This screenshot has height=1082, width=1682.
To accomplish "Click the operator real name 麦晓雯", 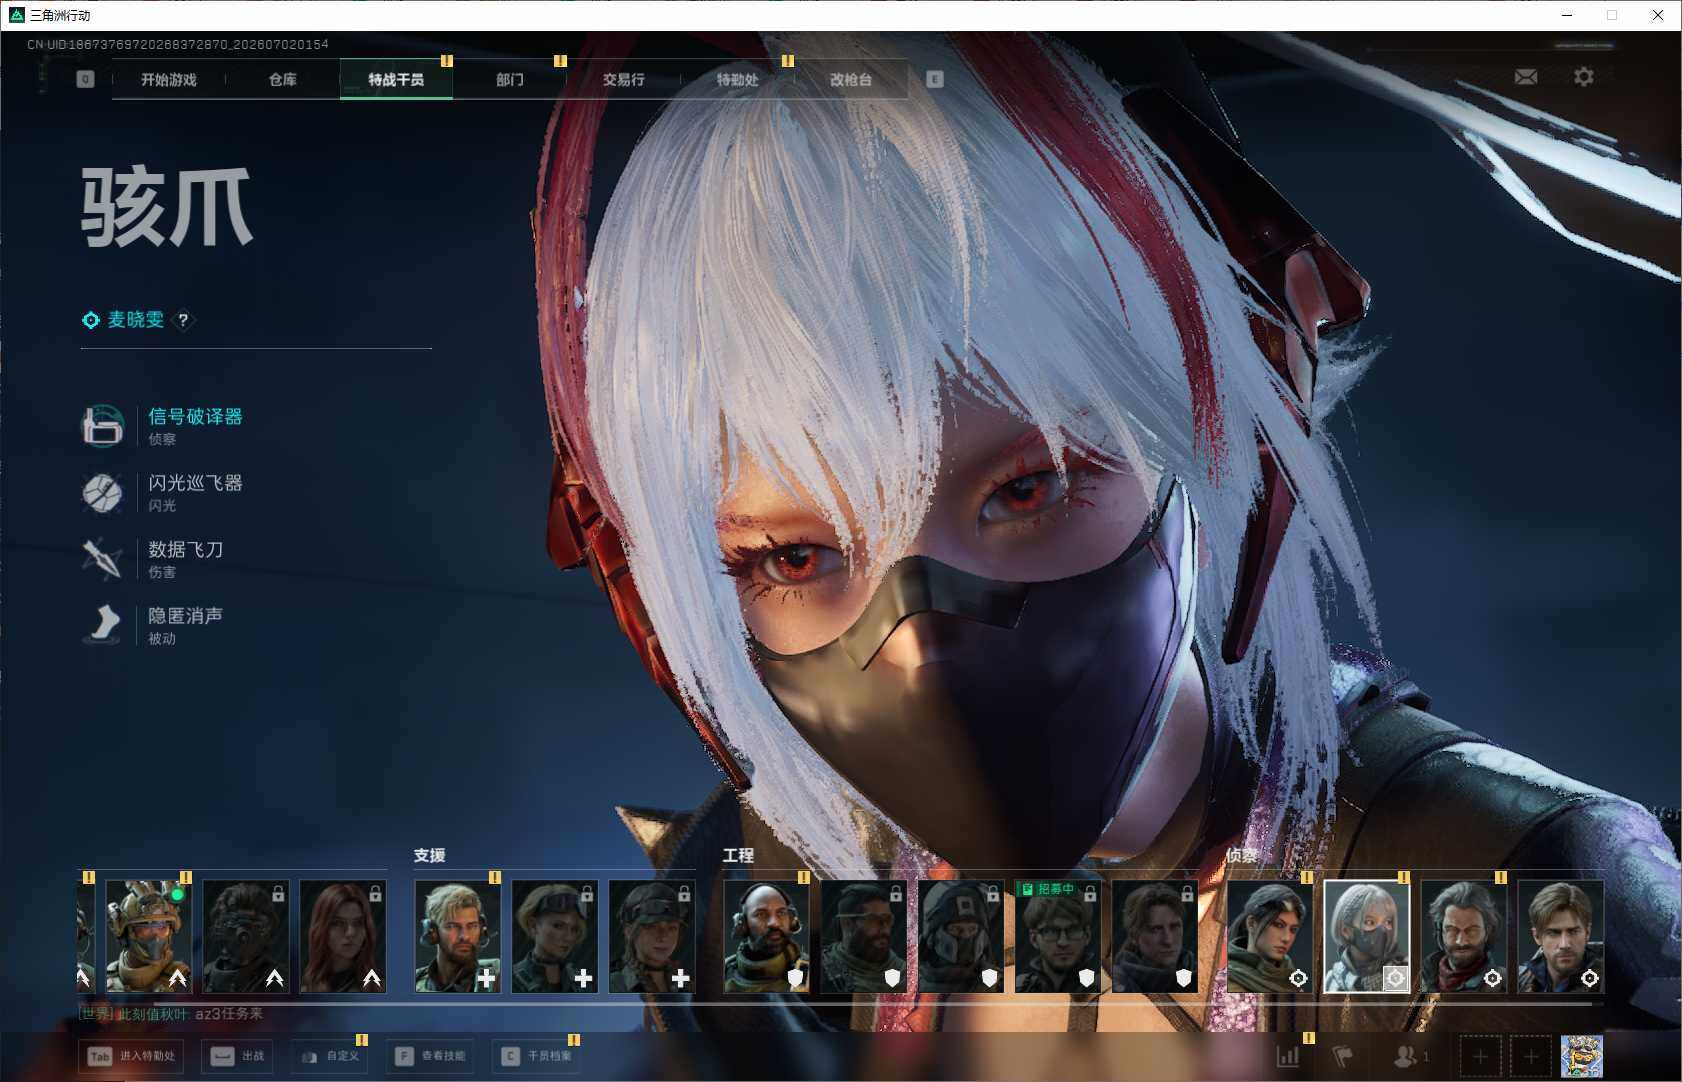I will [x=136, y=320].
